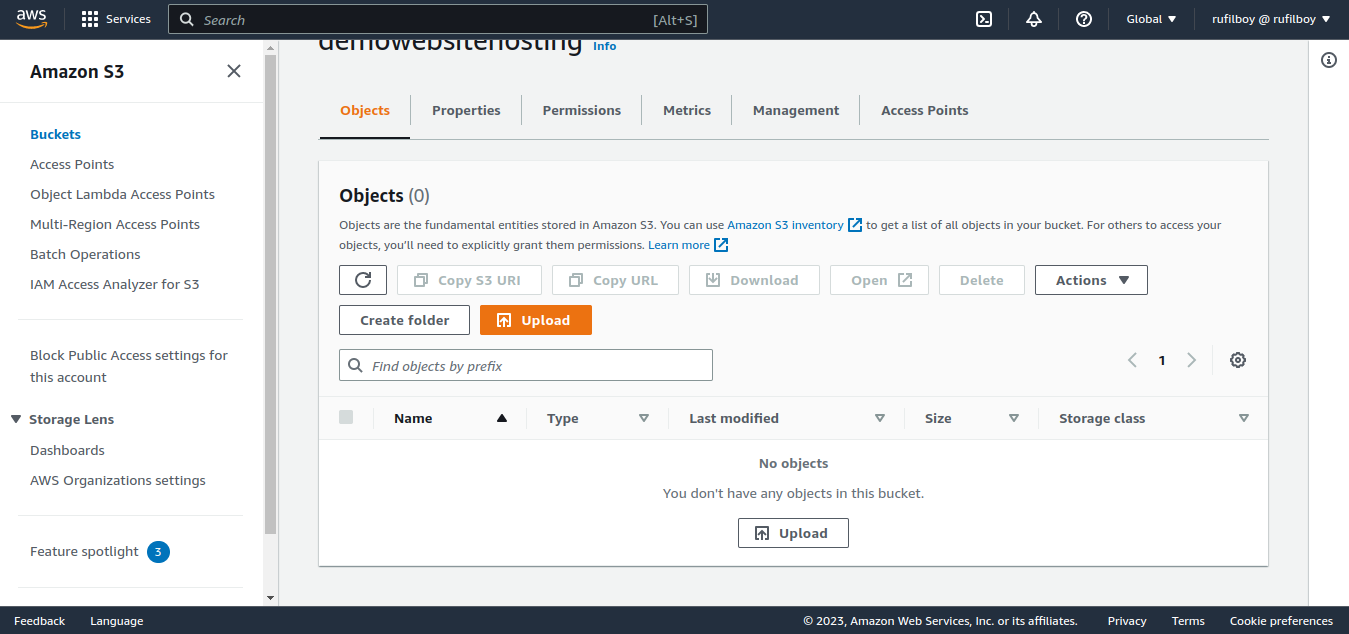Switch to the Permissions tab
1349x634 pixels.
tap(582, 110)
